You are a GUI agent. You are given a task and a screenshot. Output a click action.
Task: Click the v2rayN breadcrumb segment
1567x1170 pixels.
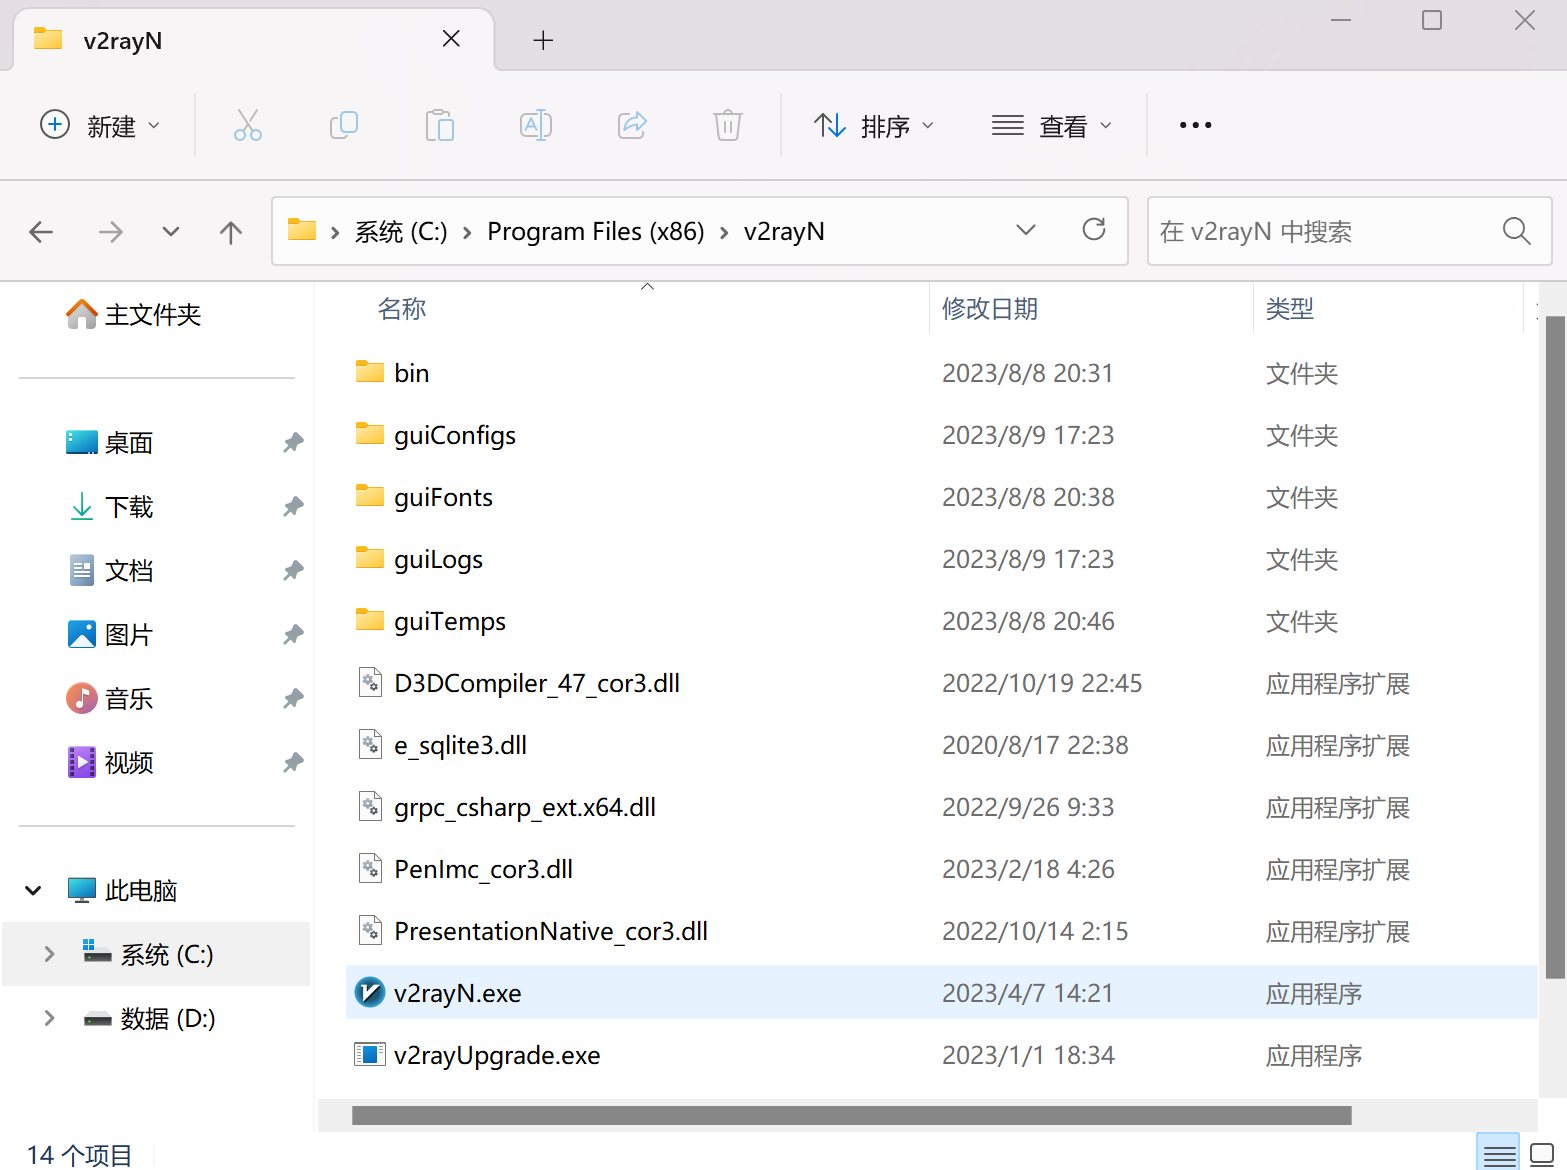click(x=784, y=232)
